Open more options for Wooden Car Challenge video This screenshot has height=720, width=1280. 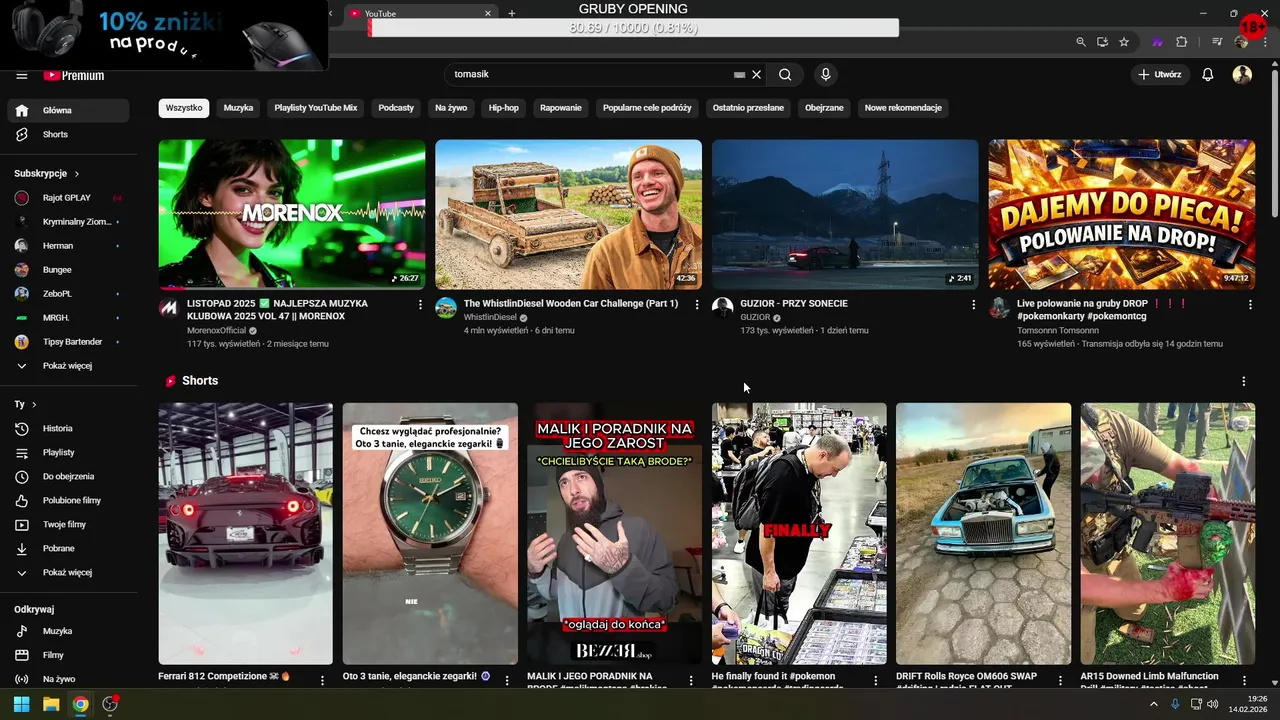[x=697, y=304]
